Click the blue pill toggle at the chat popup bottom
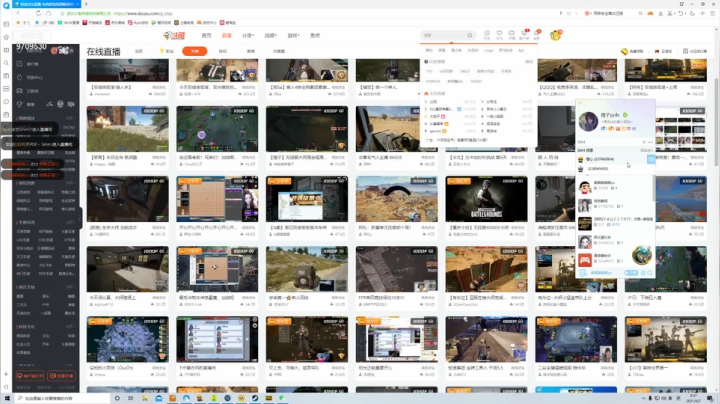 click(x=631, y=273)
